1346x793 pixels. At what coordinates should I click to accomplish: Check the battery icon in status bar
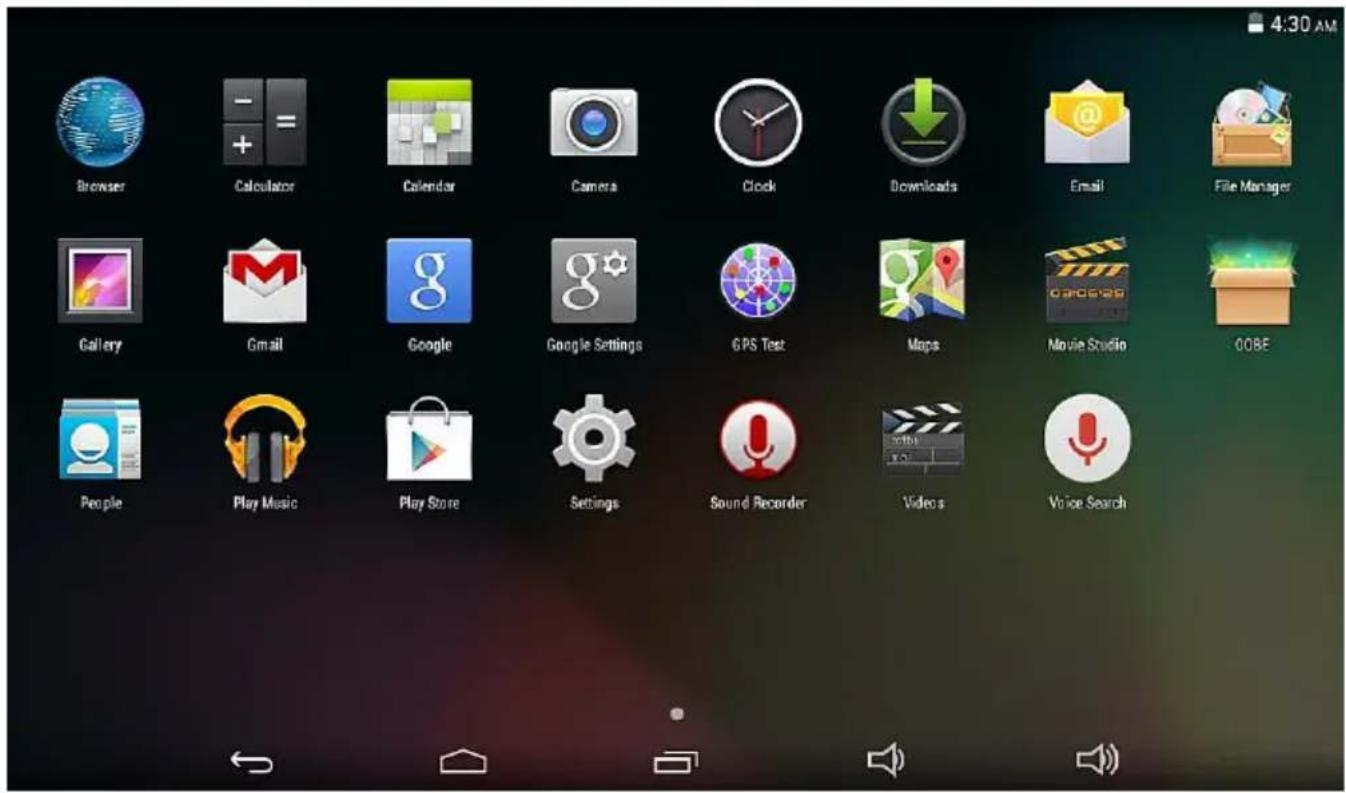(1257, 26)
